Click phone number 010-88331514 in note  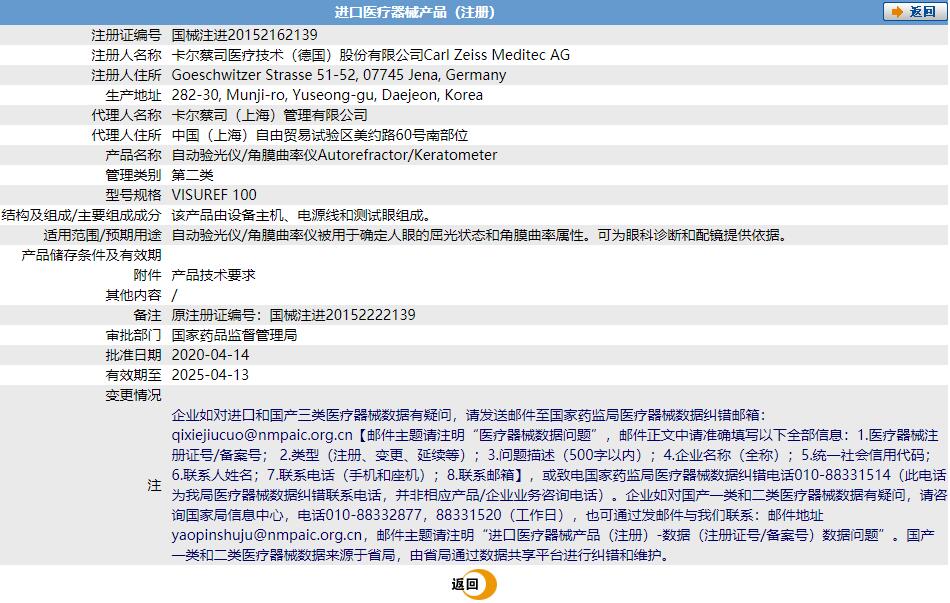coord(842,475)
